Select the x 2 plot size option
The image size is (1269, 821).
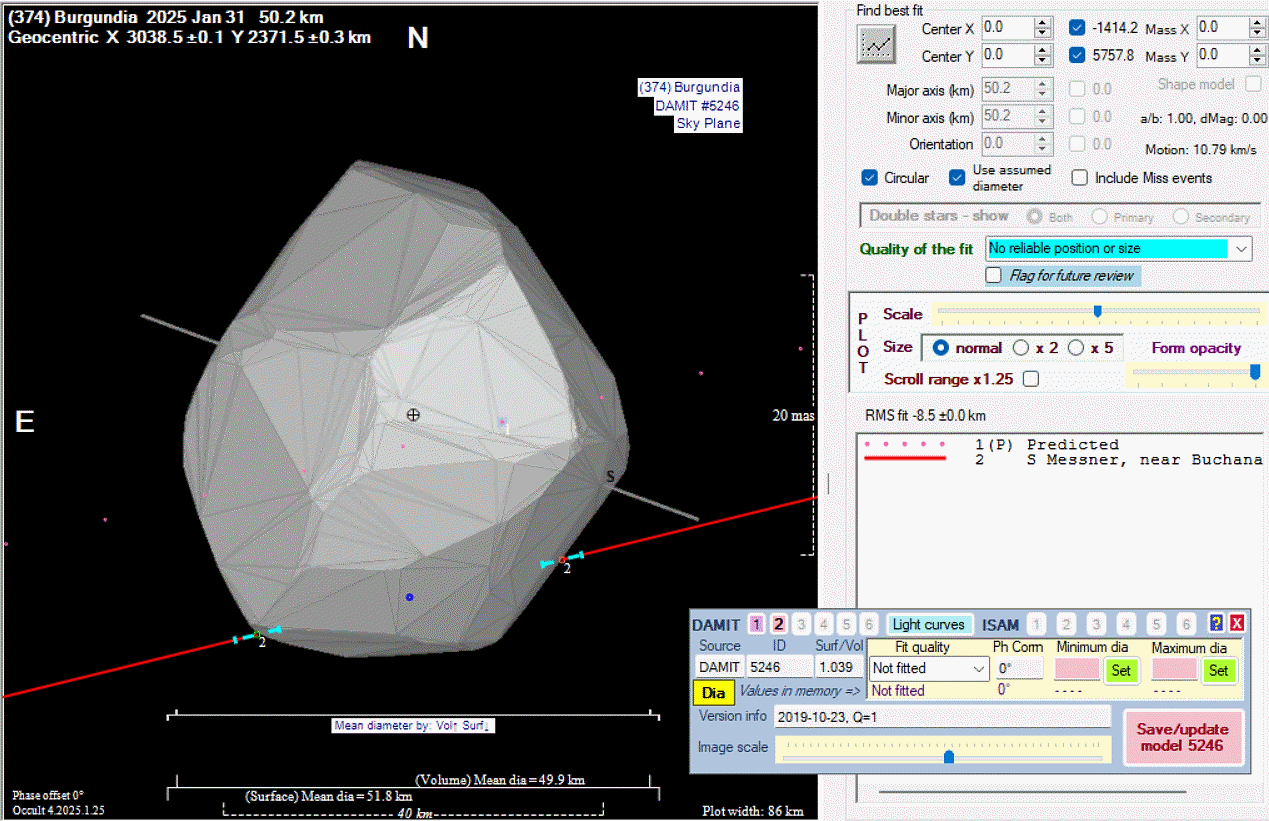[1021, 348]
